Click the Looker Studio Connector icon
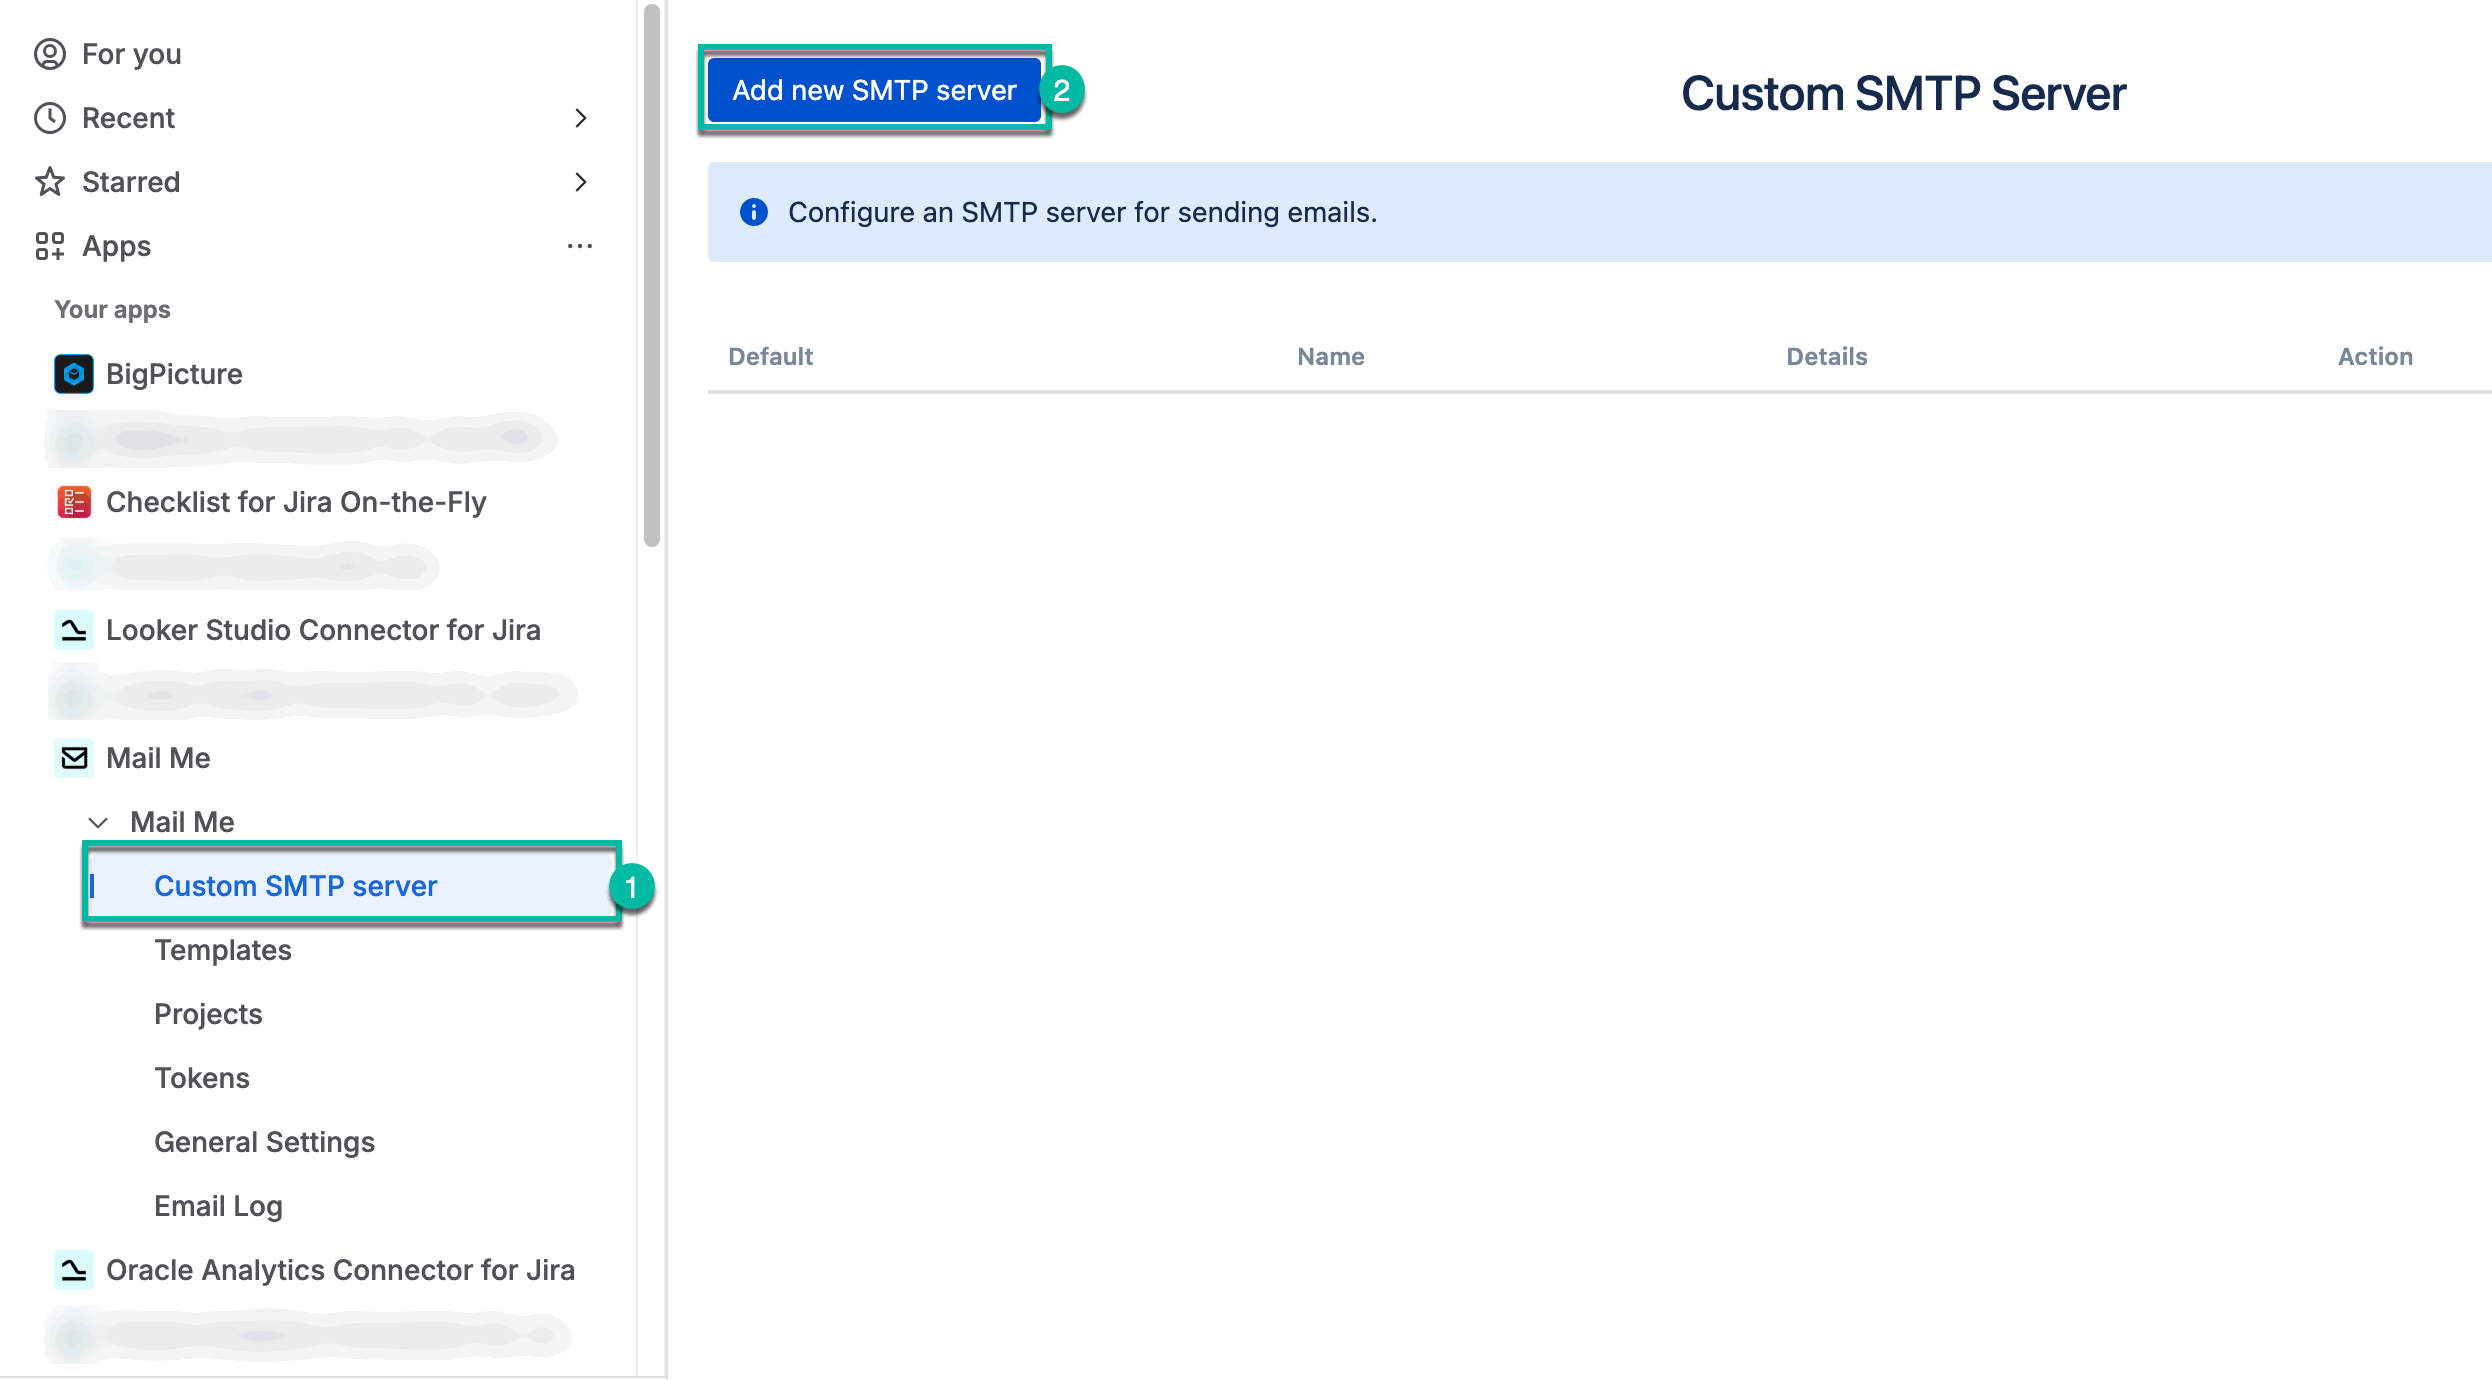2492x1380 pixels. (x=73, y=630)
